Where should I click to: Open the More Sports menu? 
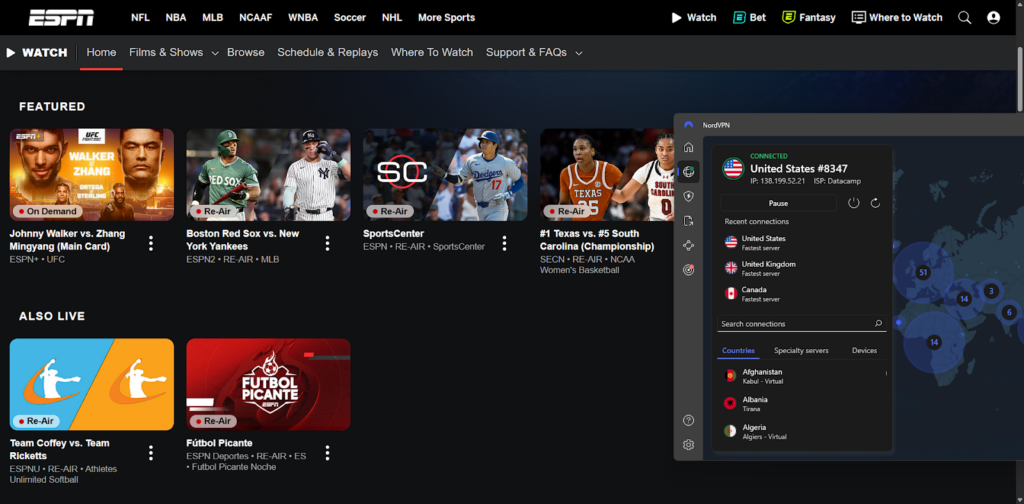447,18
